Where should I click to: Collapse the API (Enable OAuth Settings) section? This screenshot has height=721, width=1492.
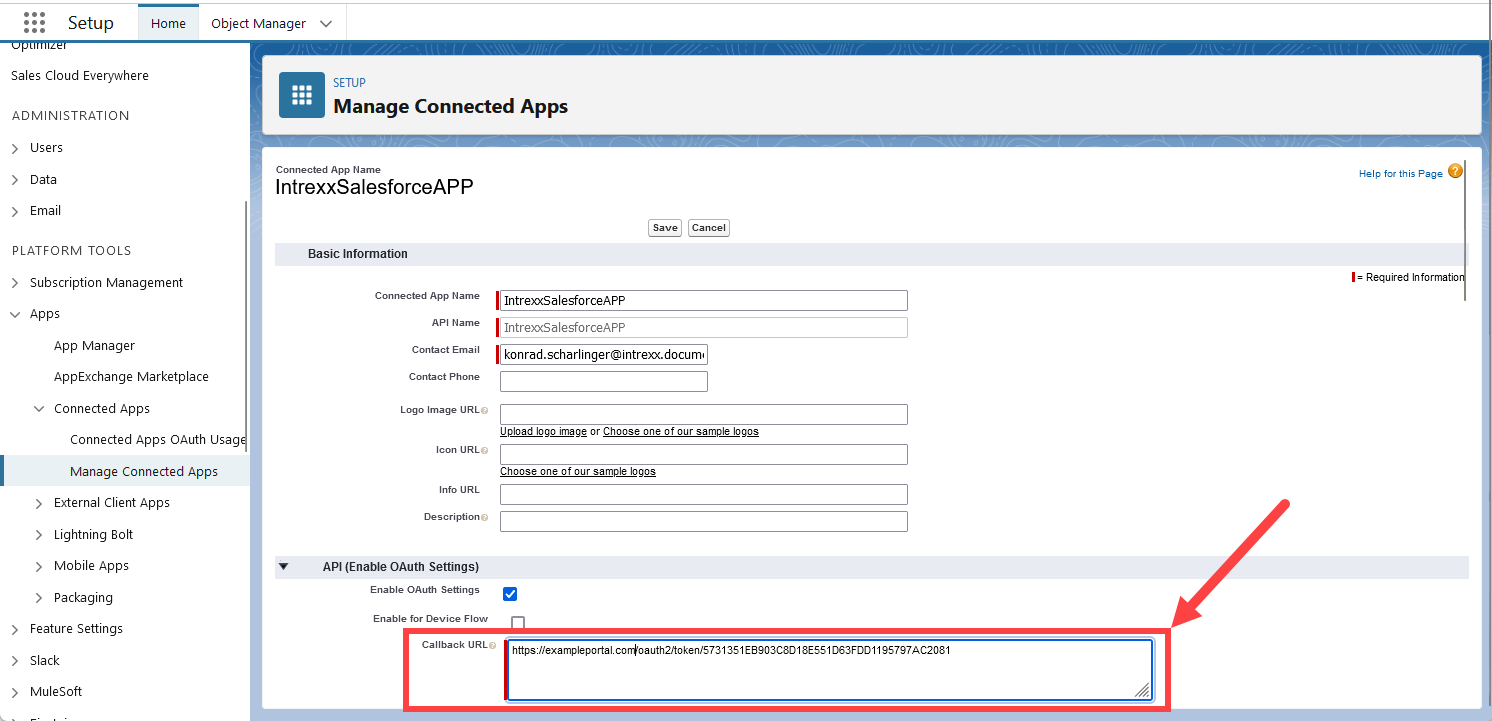(283, 567)
